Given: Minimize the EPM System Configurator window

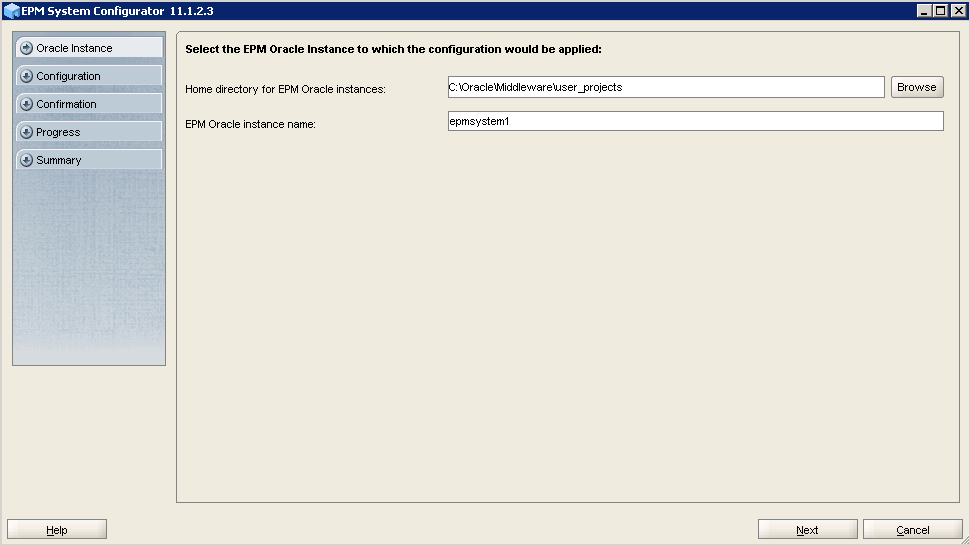Looking at the screenshot, I should click(x=924, y=11).
